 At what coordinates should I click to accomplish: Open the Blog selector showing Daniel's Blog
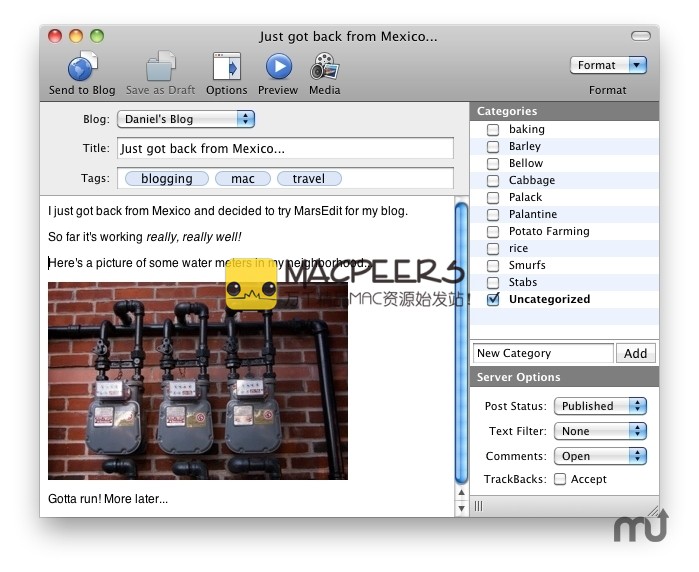[x=186, y=119]
